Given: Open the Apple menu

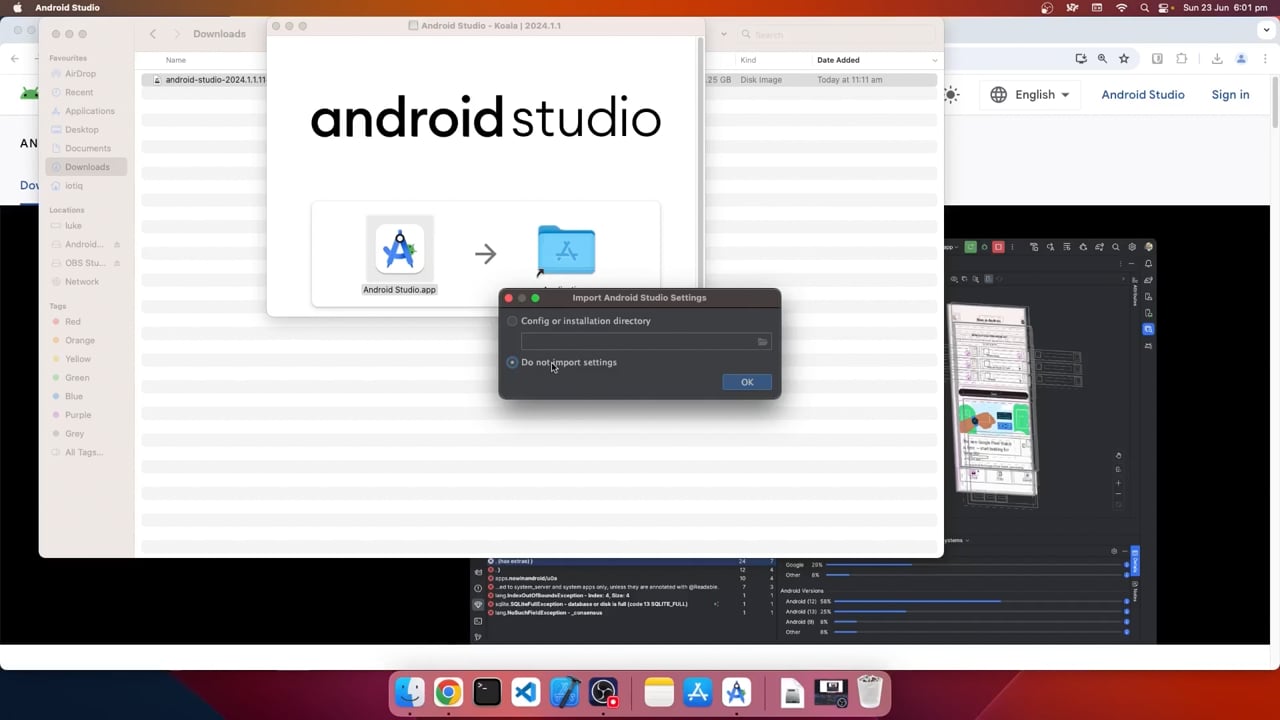Looking at the screenshot, I should point(17,8).
